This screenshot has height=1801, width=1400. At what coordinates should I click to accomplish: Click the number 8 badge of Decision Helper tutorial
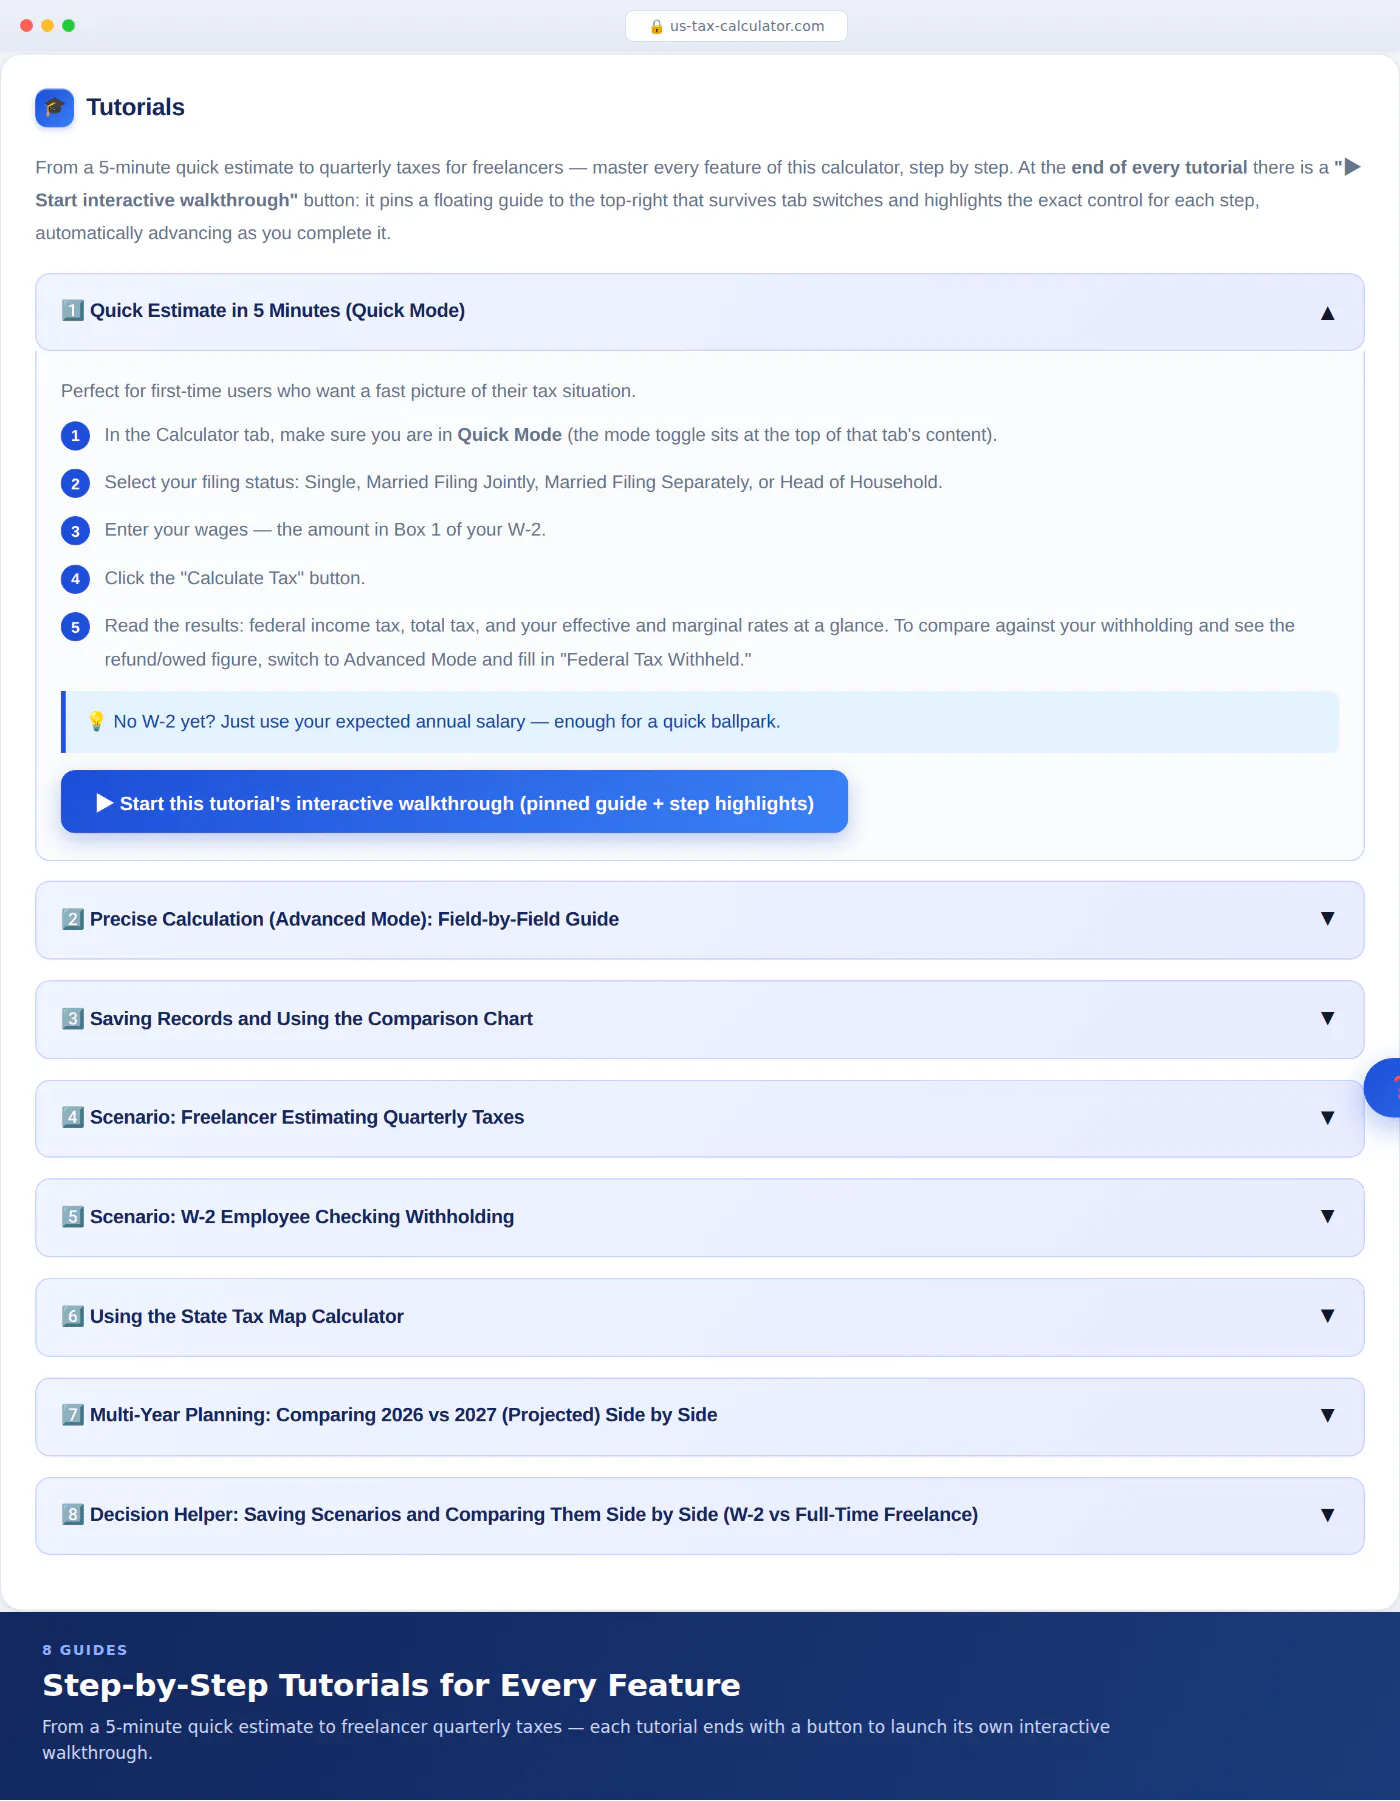tap(72, 1515)
